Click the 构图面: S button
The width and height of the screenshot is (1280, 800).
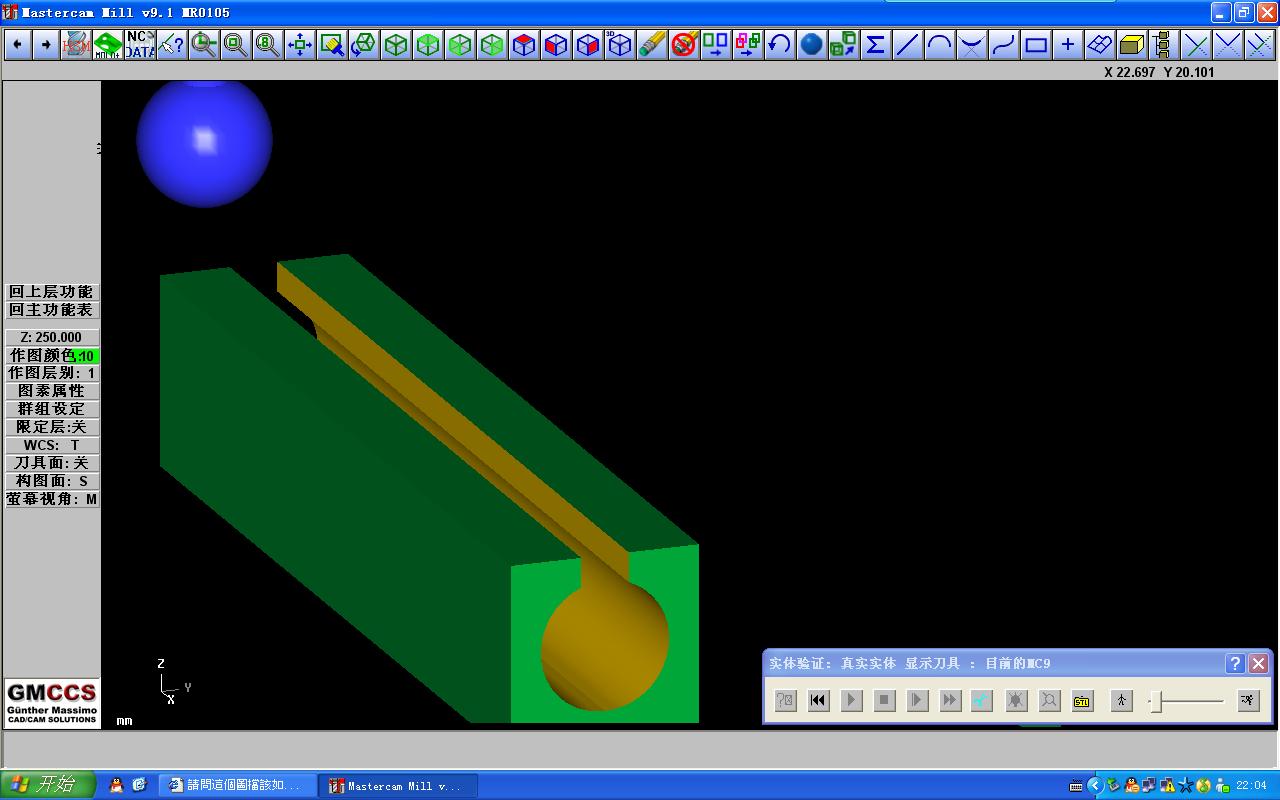click(52, 481)
